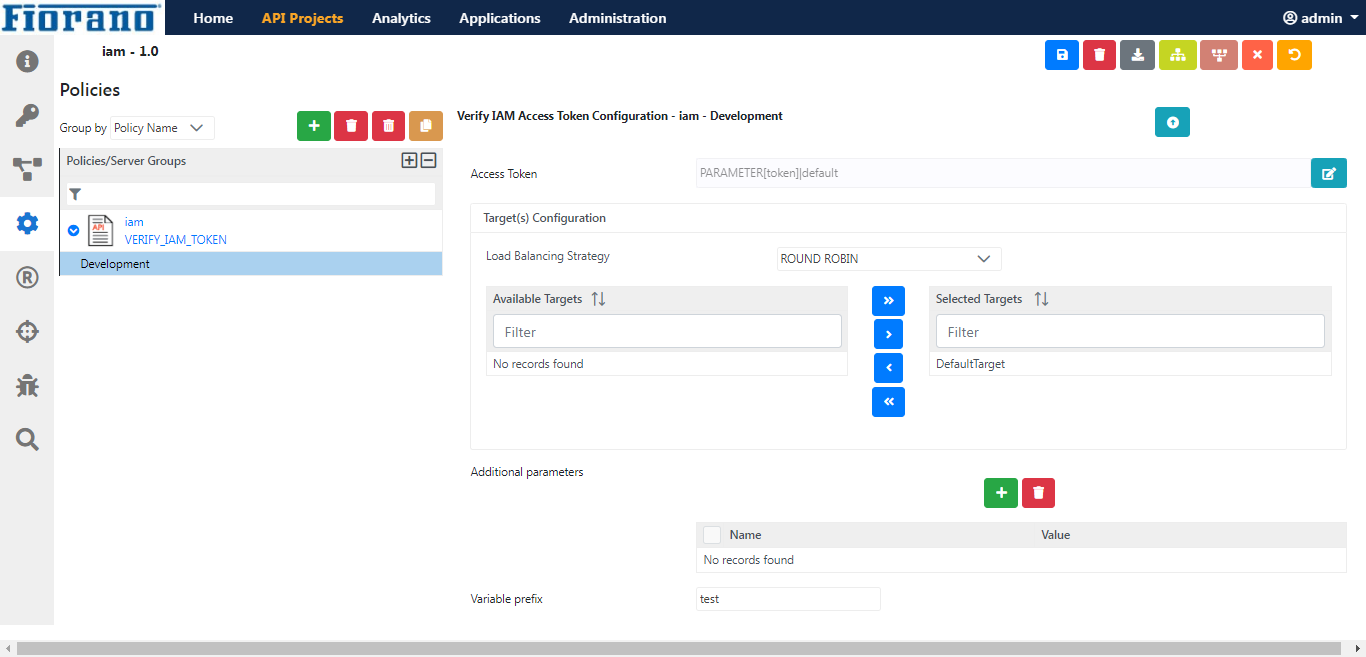Open the Applications menu

(500, 18)
